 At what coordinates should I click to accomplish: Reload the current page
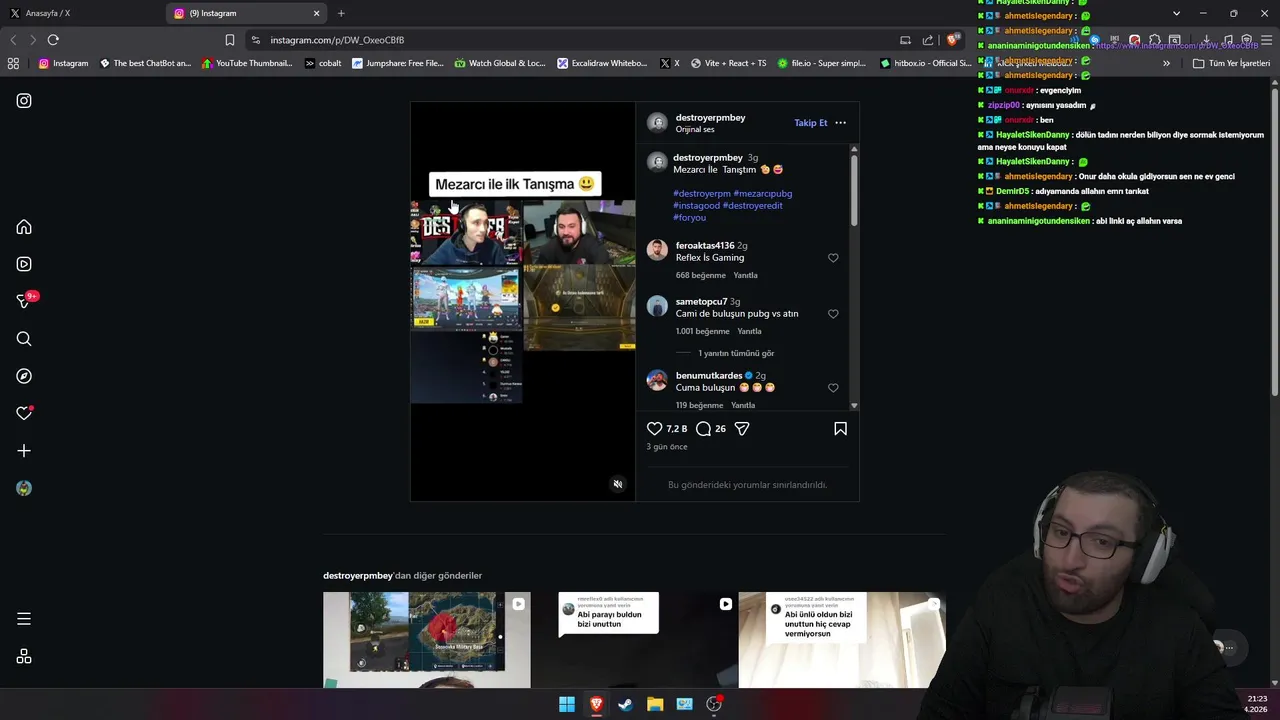click(x=53, y=40)
